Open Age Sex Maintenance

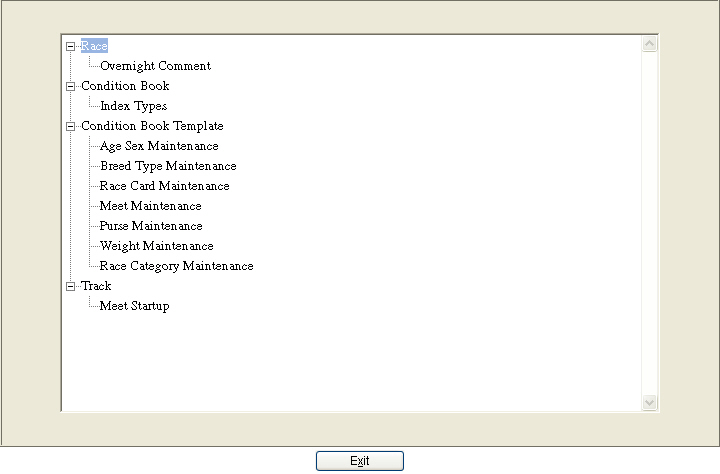[159, 146]
